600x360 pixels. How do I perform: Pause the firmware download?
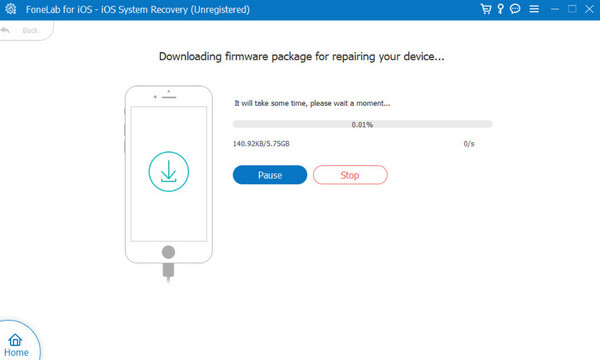270,175
